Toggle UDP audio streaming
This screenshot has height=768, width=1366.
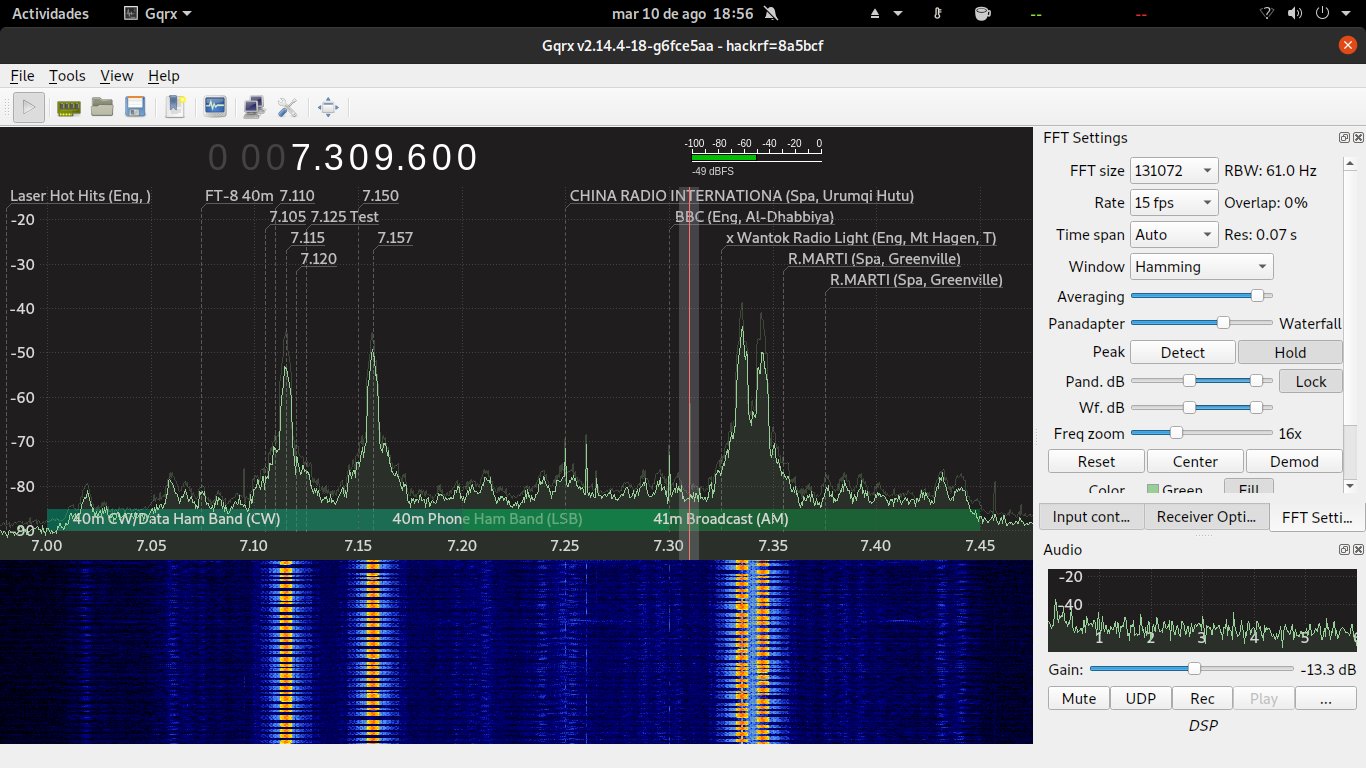tap(1140, 698)
